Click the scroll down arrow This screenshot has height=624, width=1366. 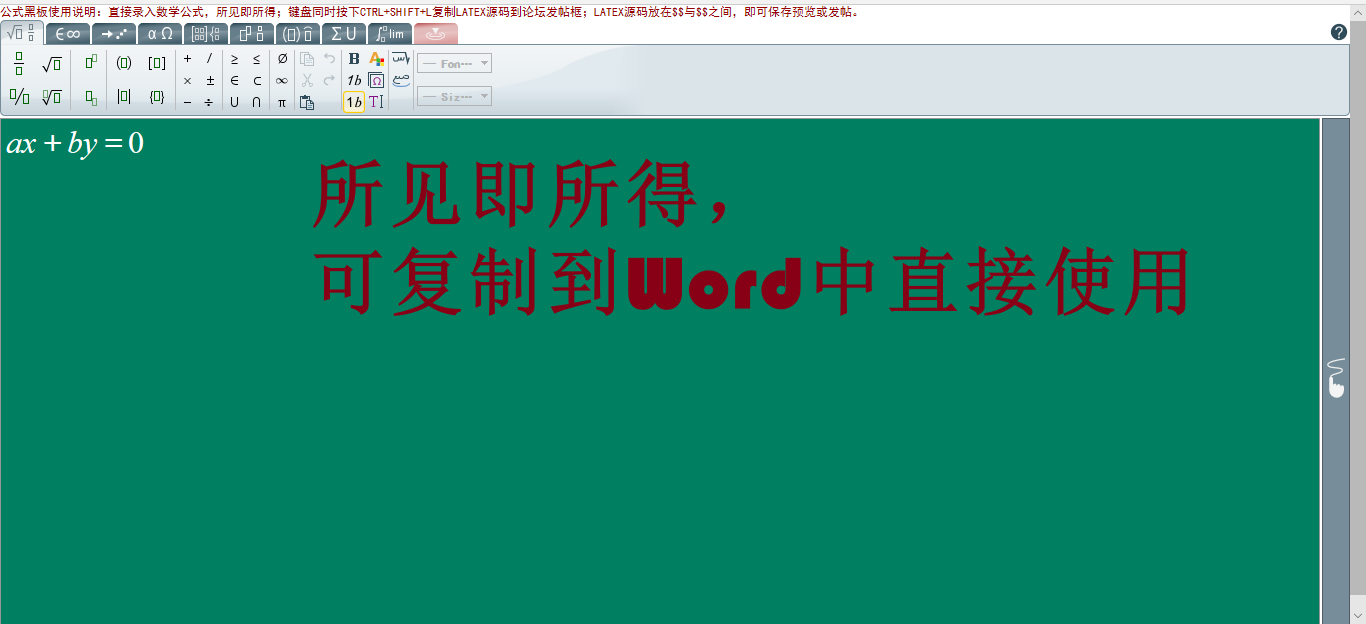[x=1357, y=614]
